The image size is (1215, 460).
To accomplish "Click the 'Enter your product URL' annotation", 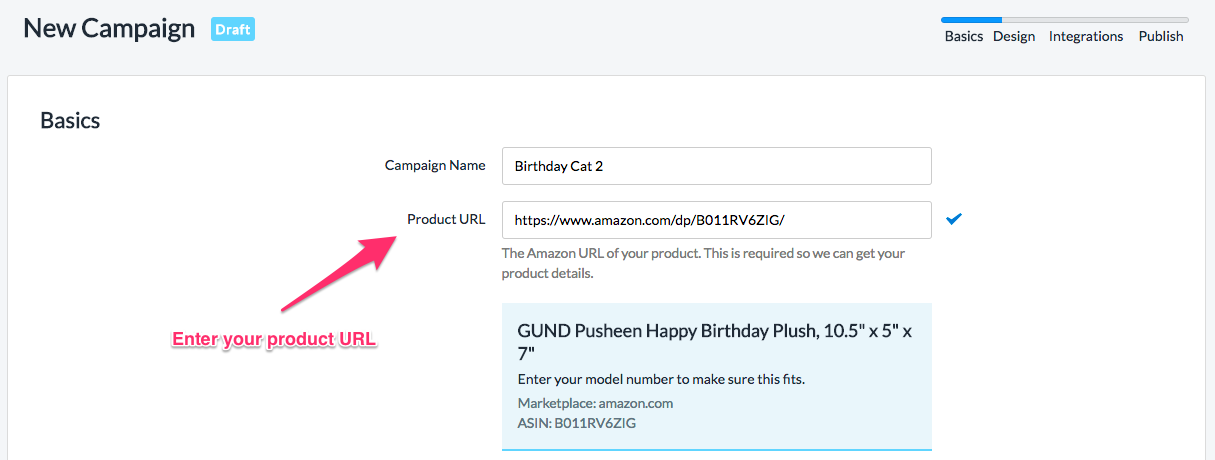I will pyautogui.click(x=274, y=339).
